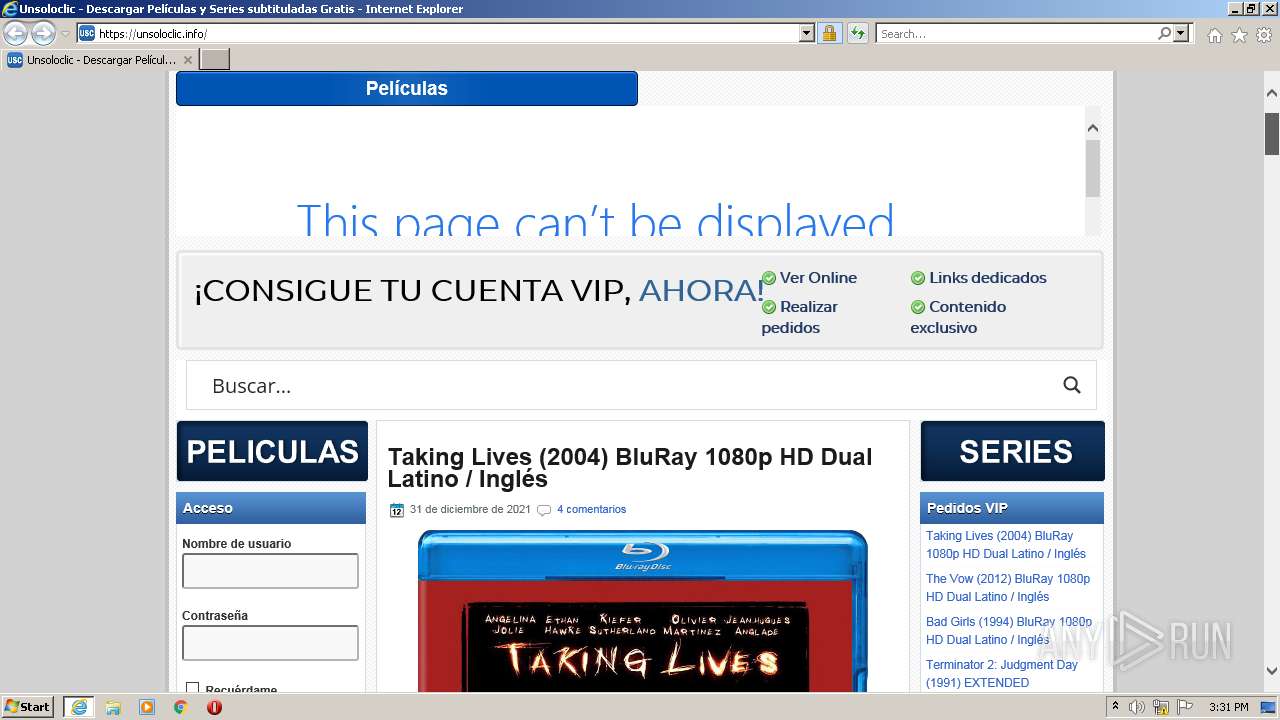Click the page vertical scrollbar thumb
1280x720 pixels.
pyautogui.click(x=1271, y=133)
